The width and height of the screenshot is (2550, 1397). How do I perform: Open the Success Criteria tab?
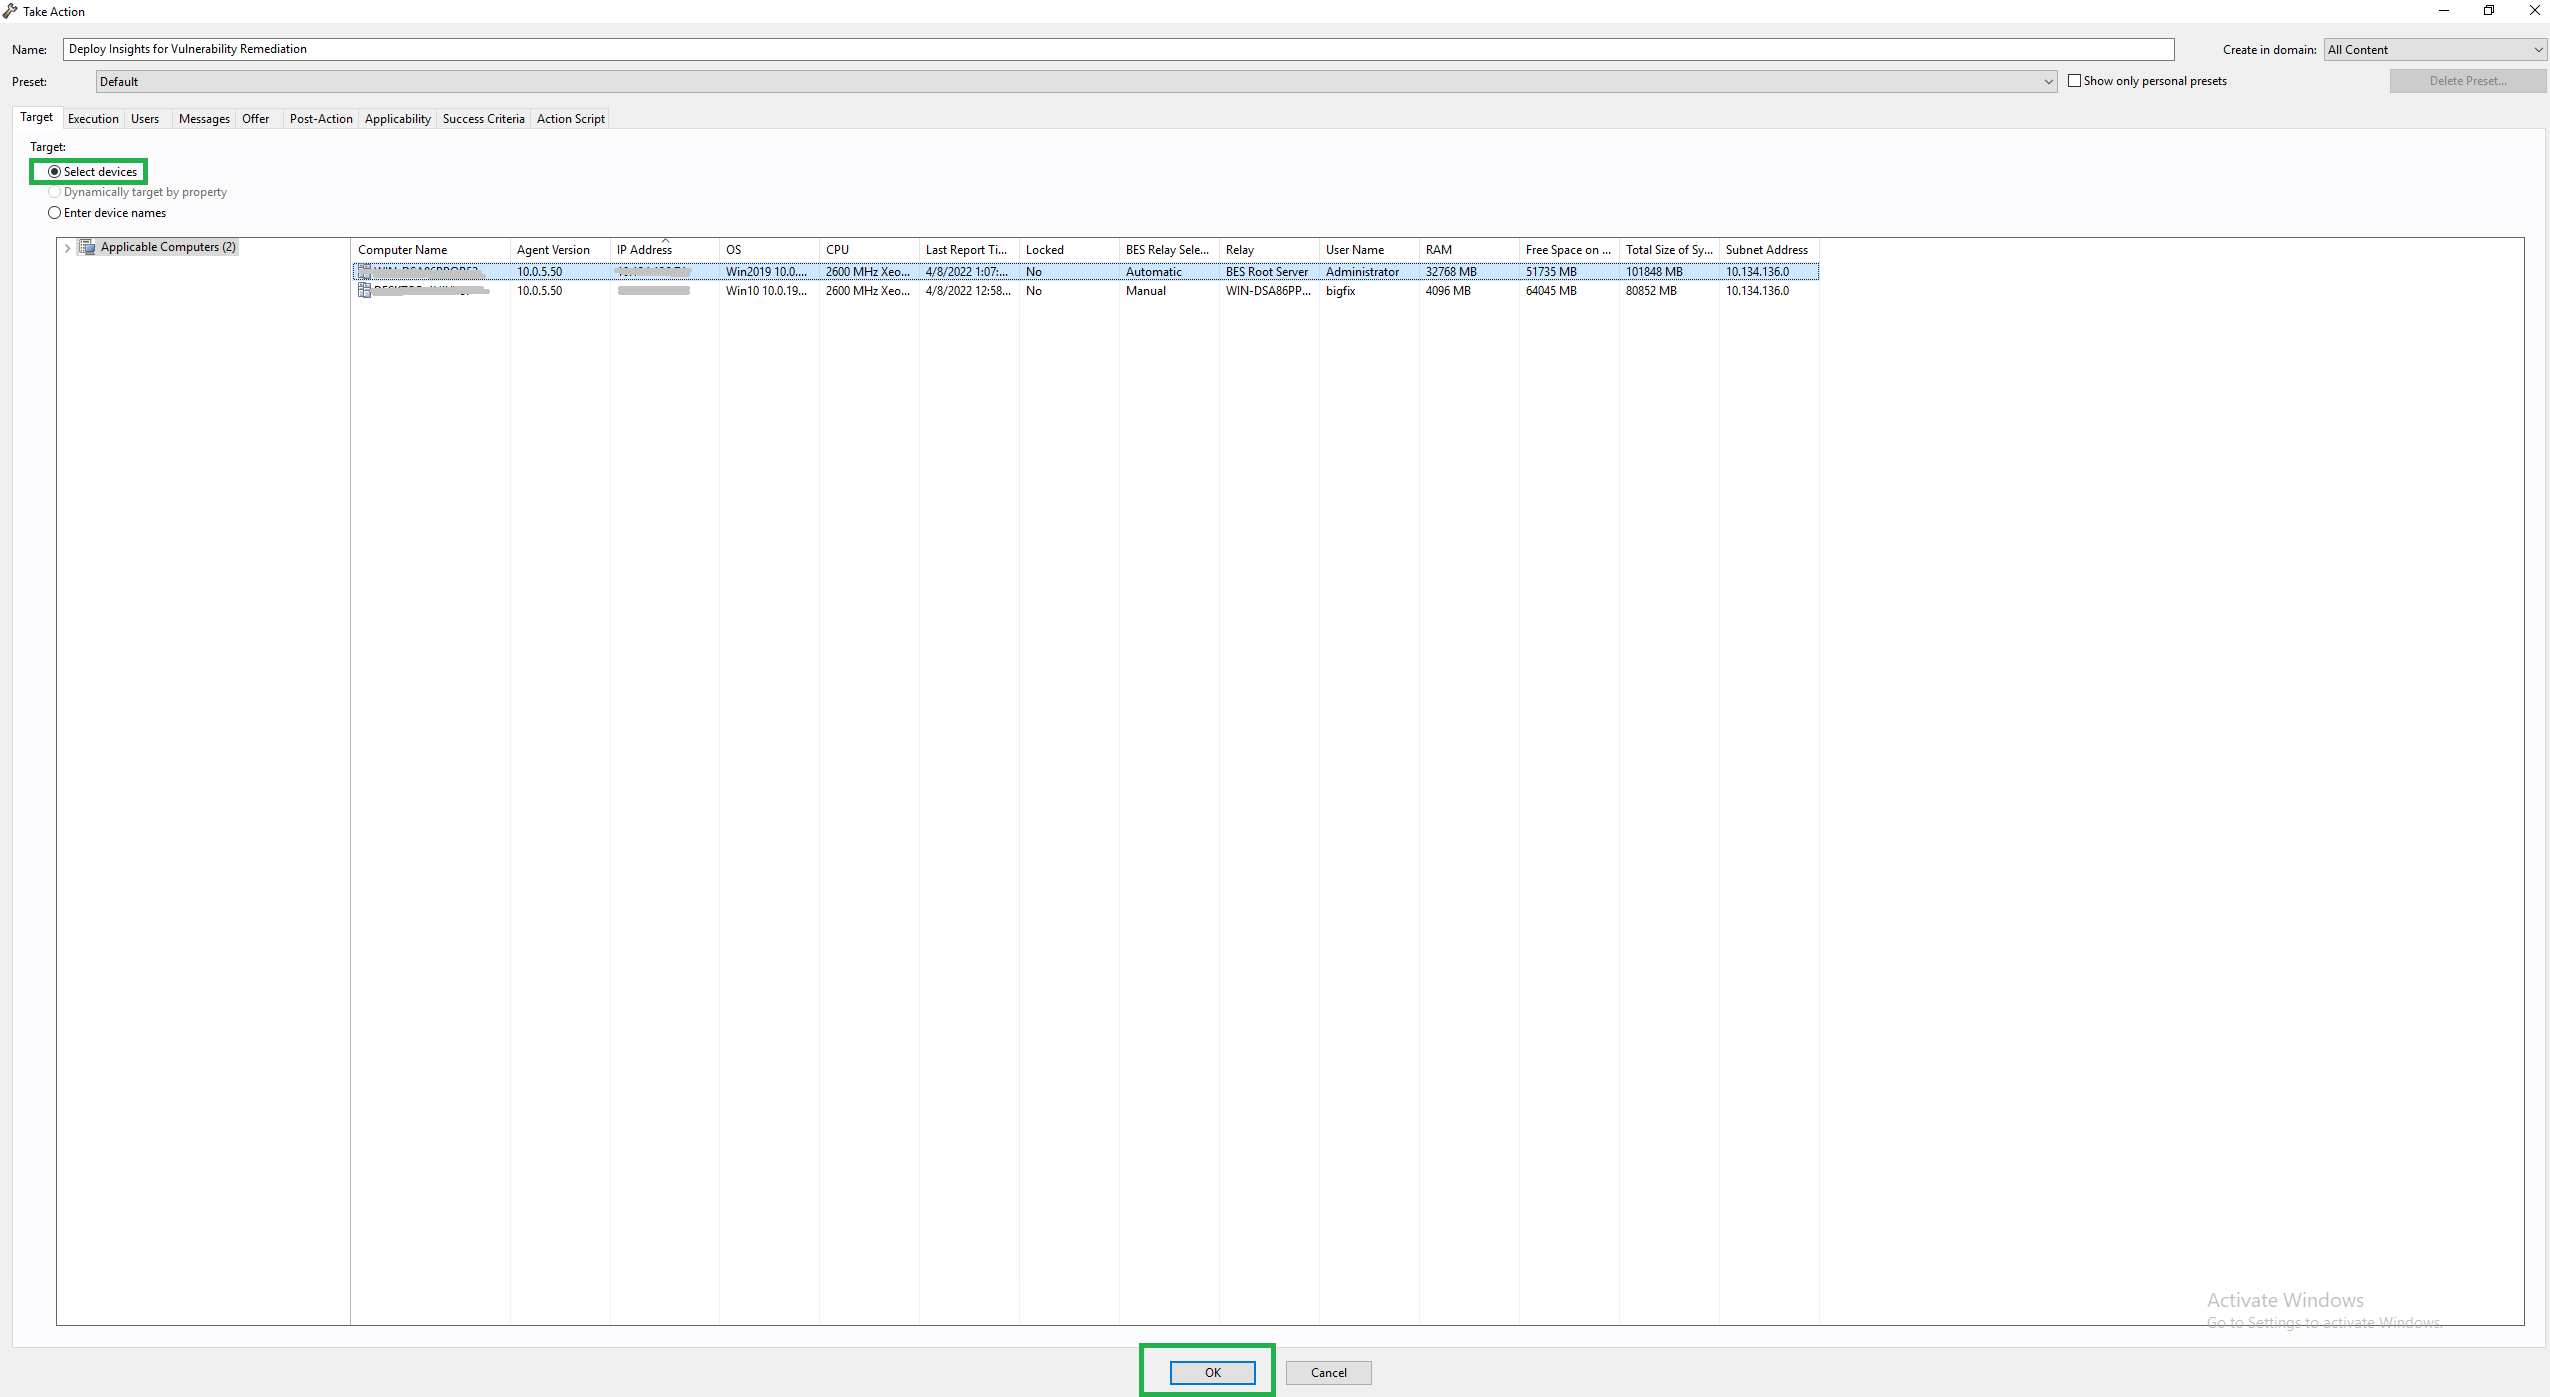483,119
